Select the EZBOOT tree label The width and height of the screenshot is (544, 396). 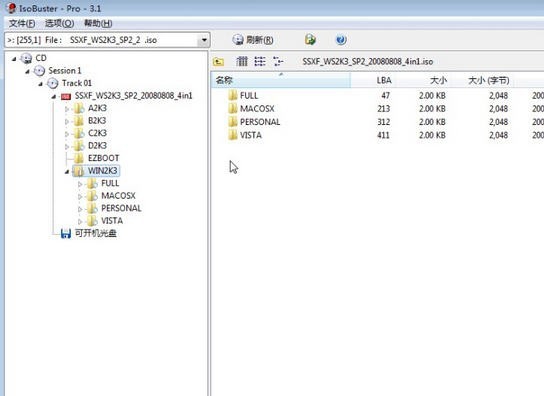coord(103,158)
